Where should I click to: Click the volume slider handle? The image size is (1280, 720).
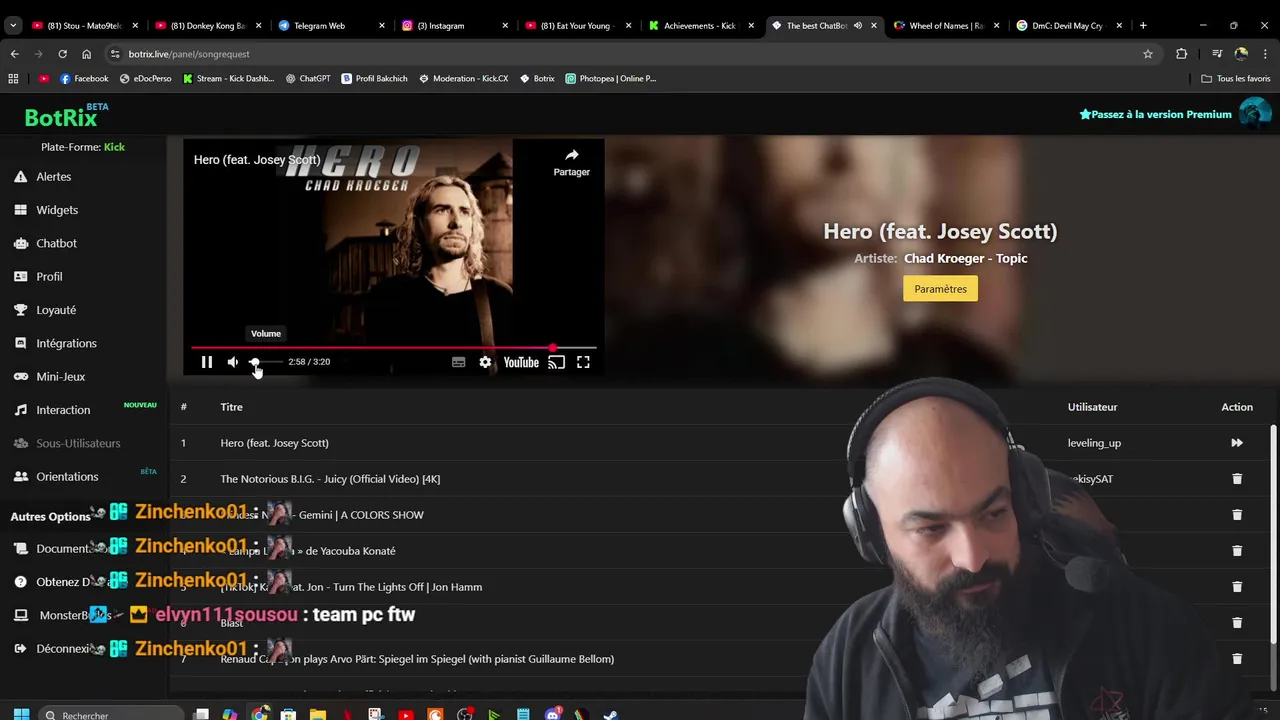point(254,362)
